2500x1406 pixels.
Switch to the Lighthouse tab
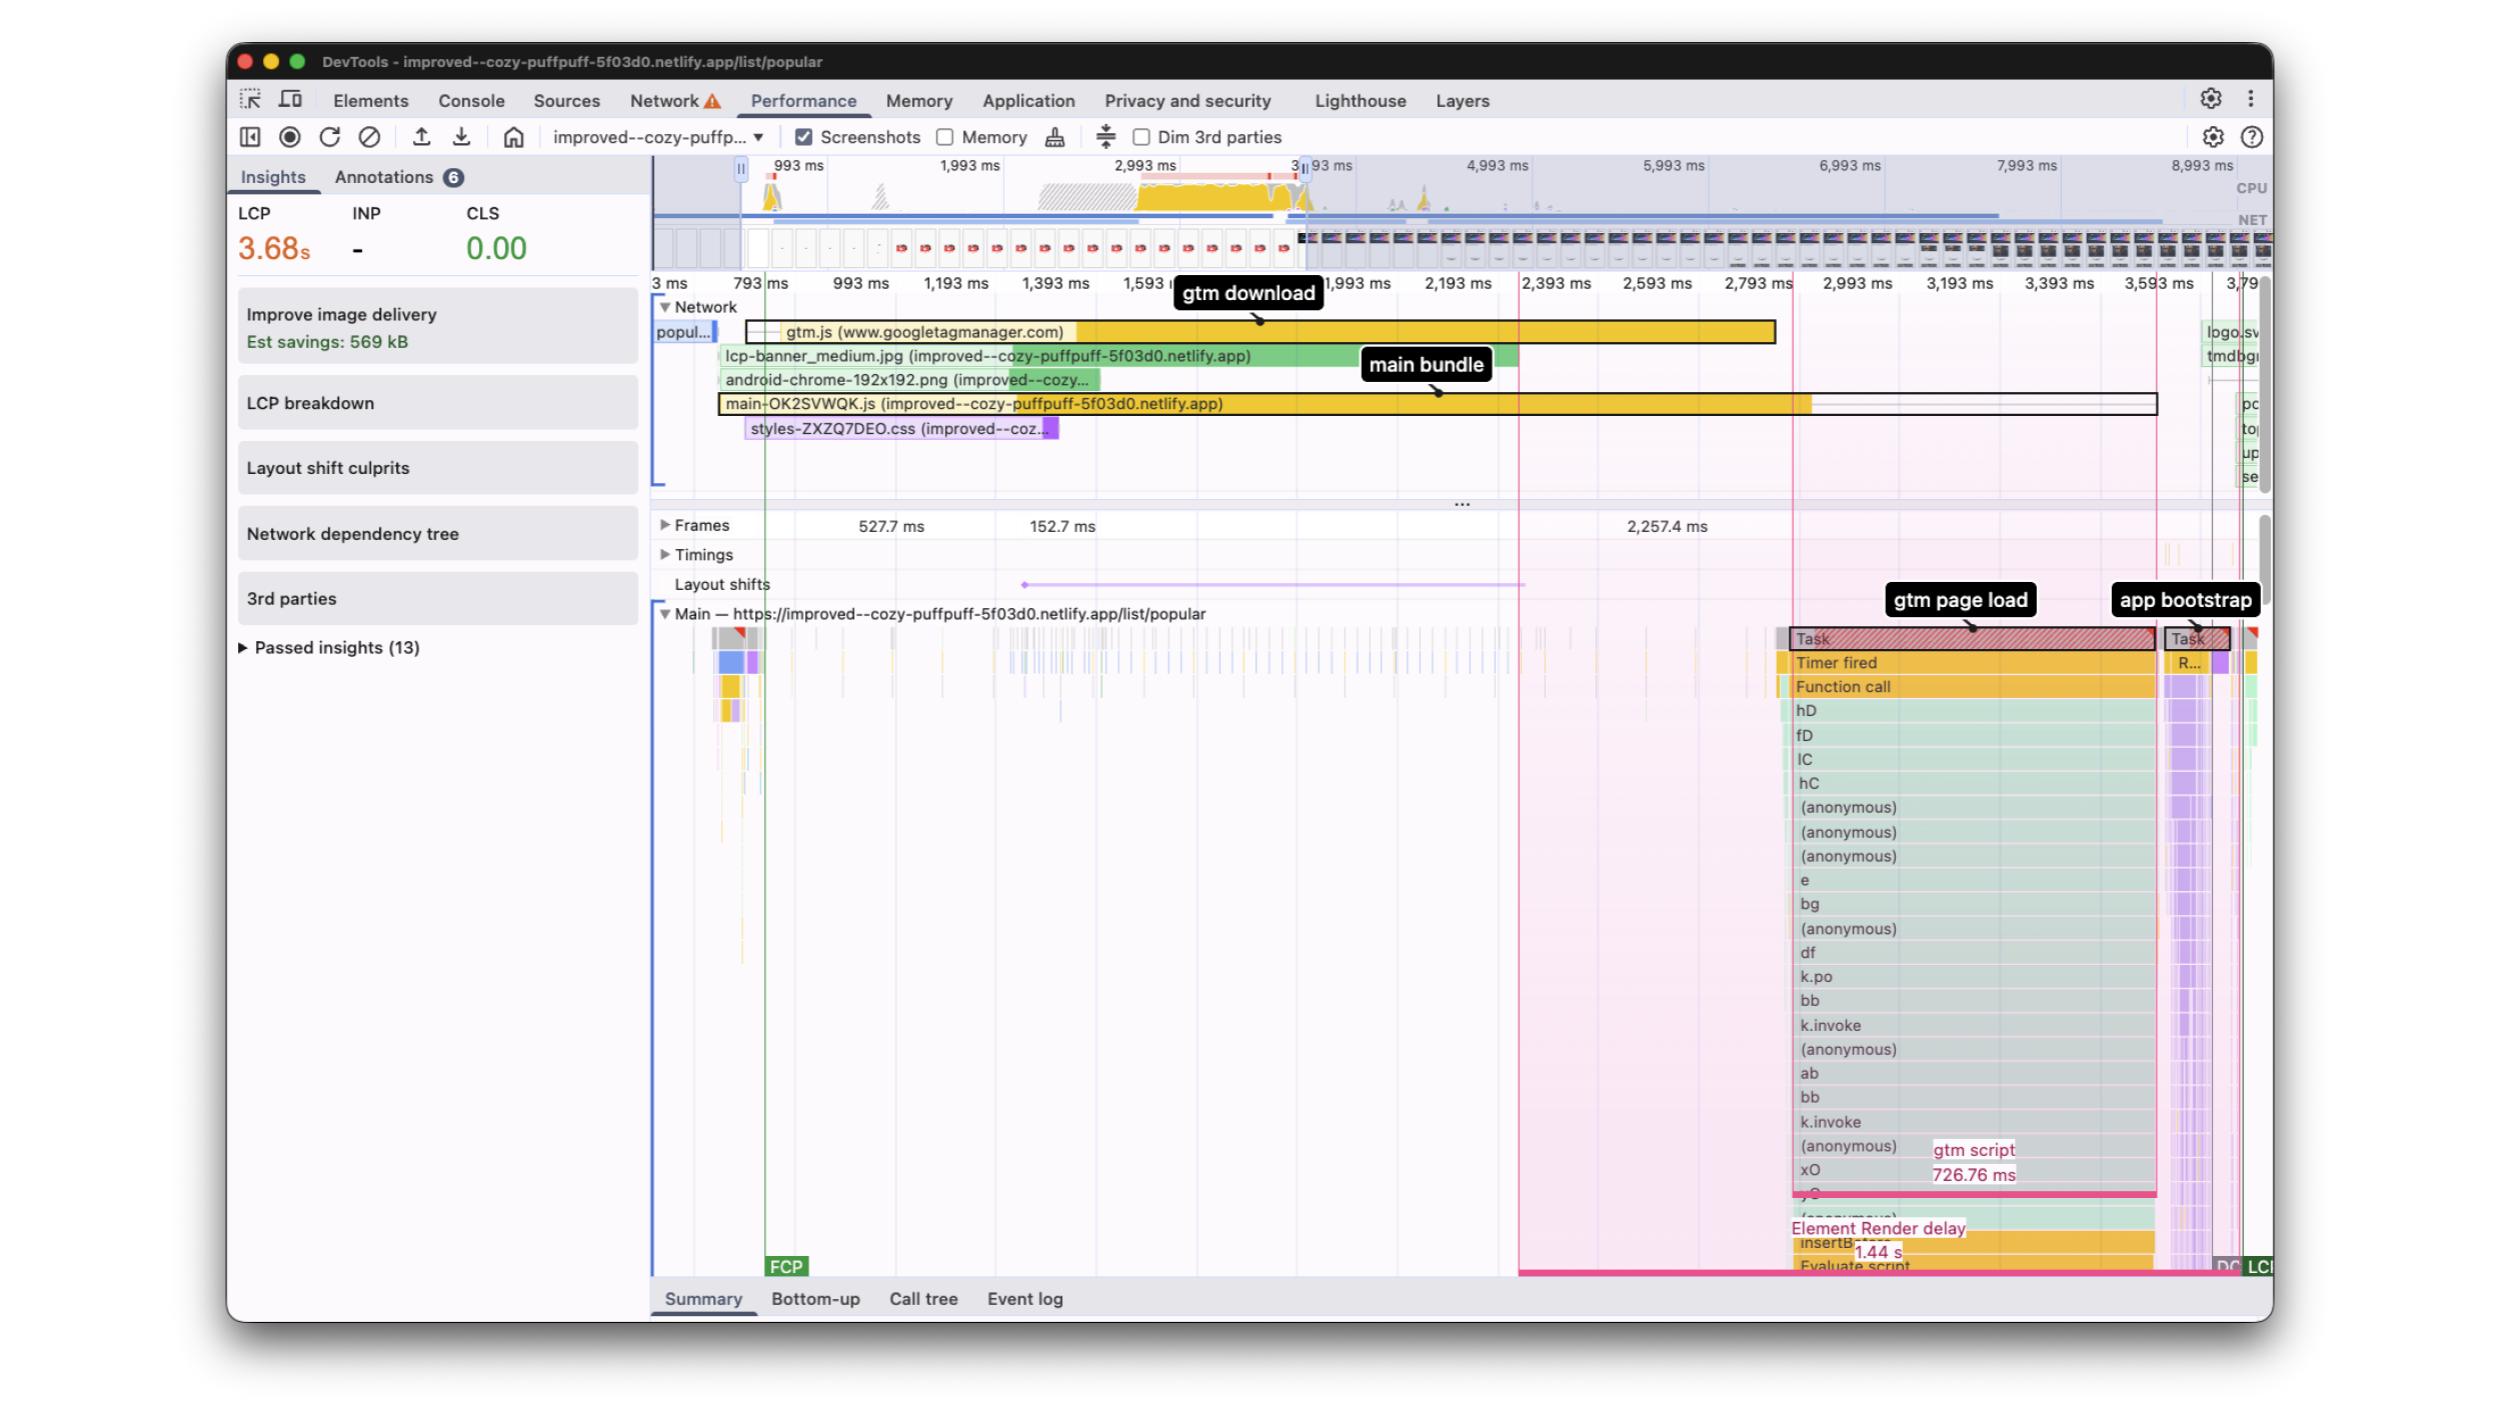pyautogui.click(x=1359, y=101)
